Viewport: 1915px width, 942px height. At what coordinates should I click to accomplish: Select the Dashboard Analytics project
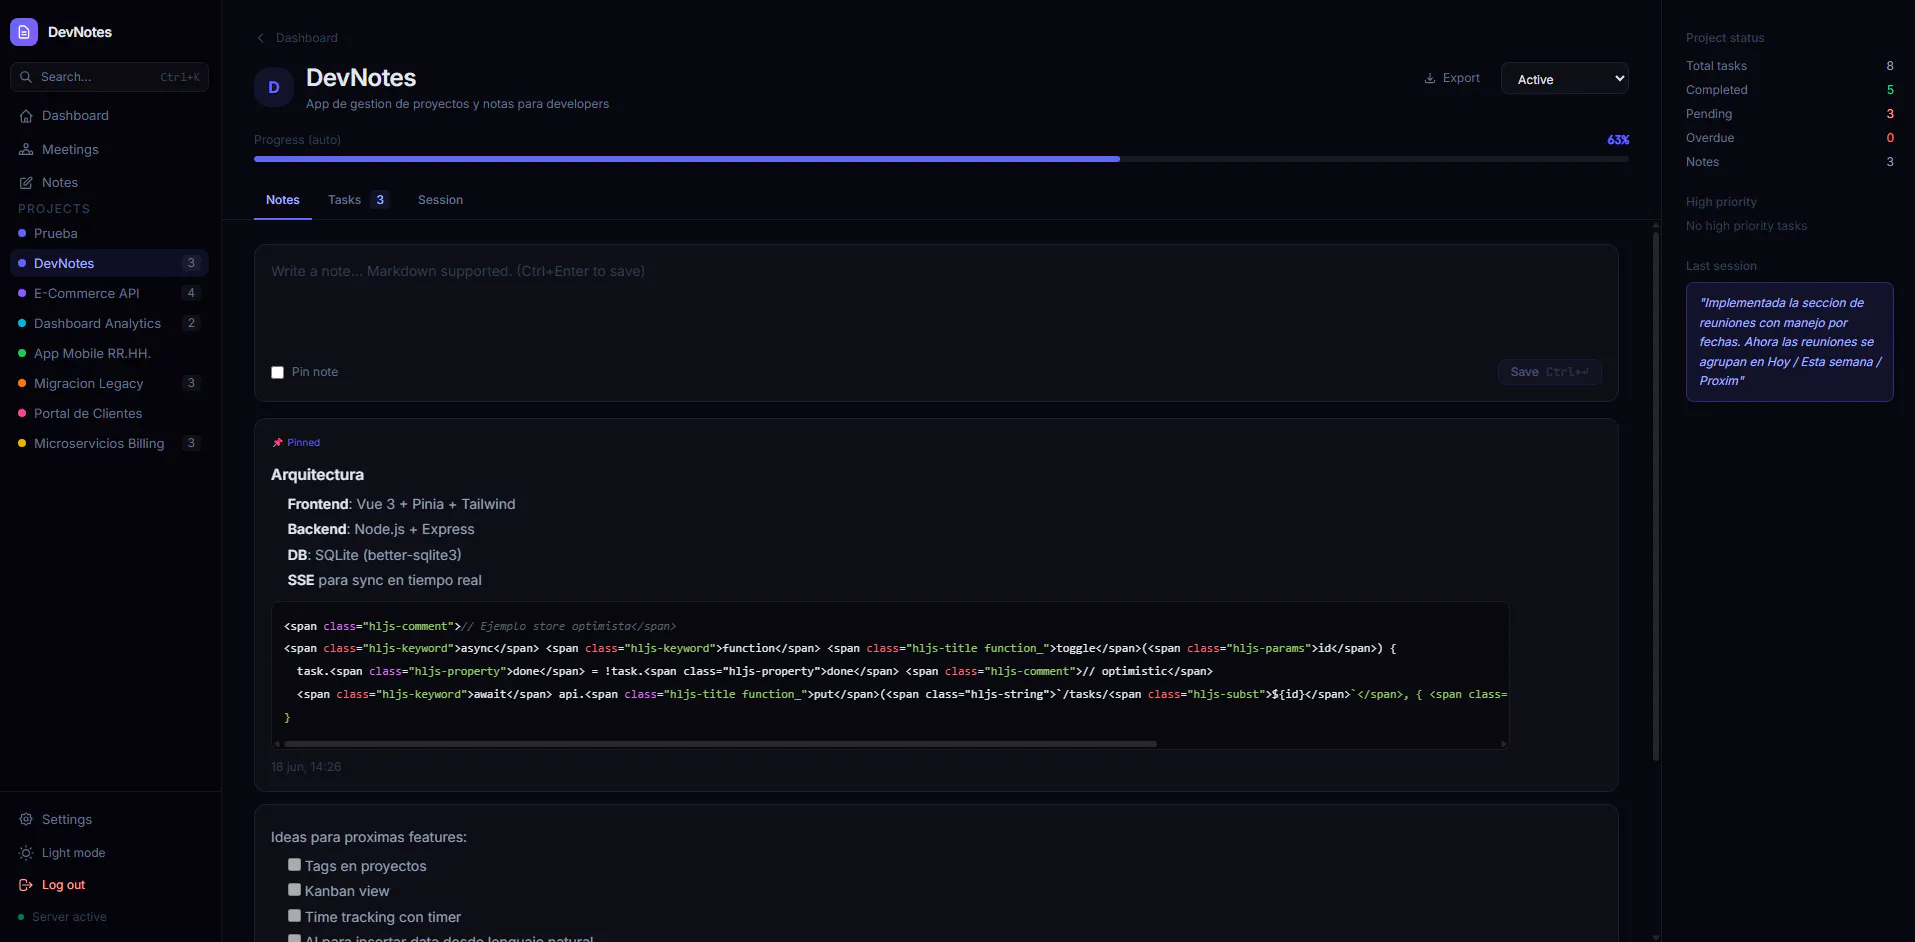[109, 323]
